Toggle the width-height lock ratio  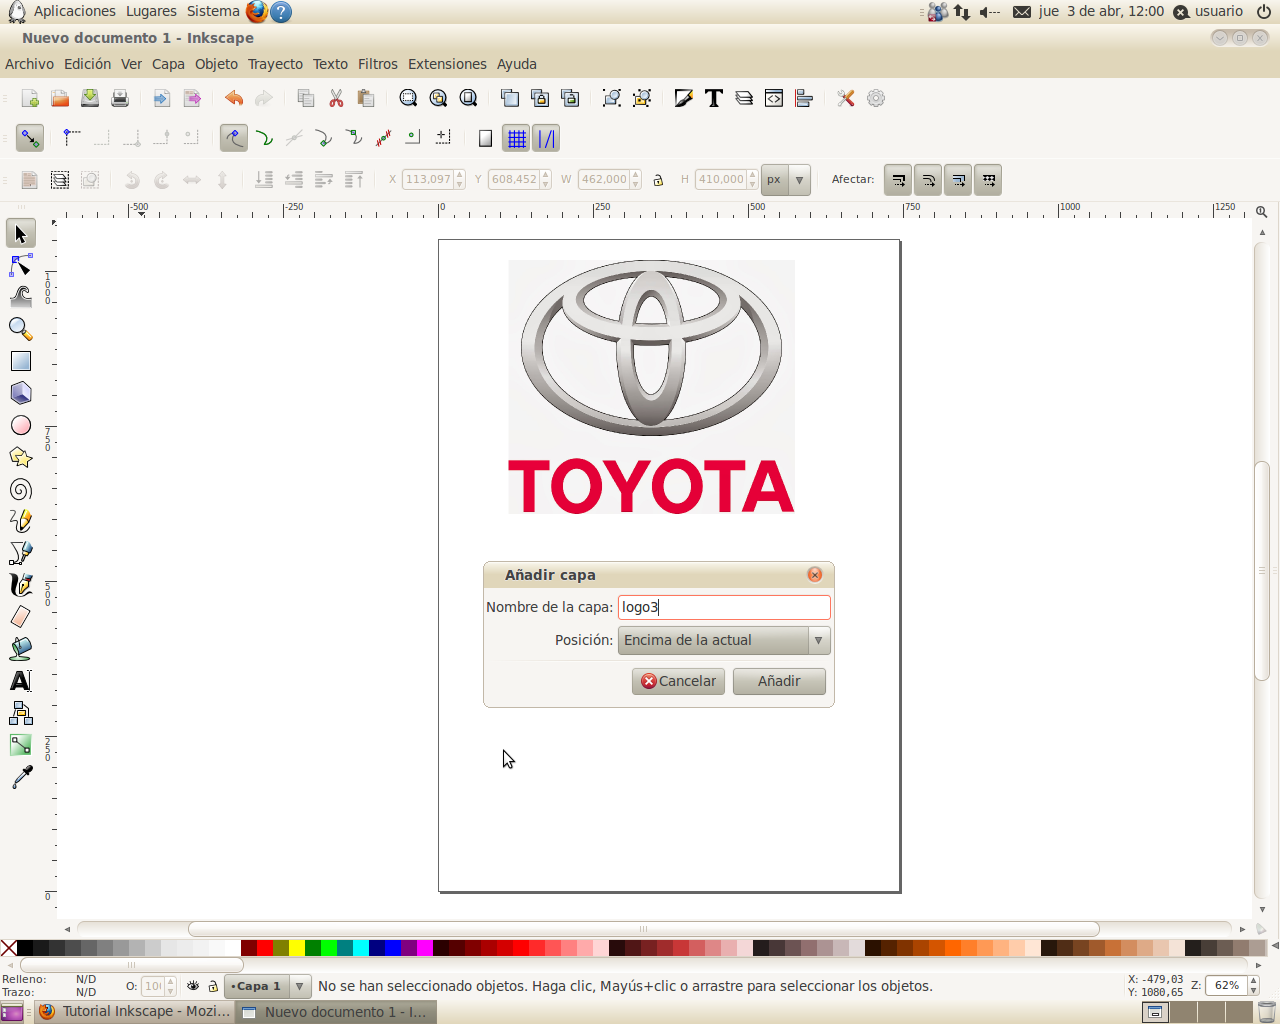658,180
